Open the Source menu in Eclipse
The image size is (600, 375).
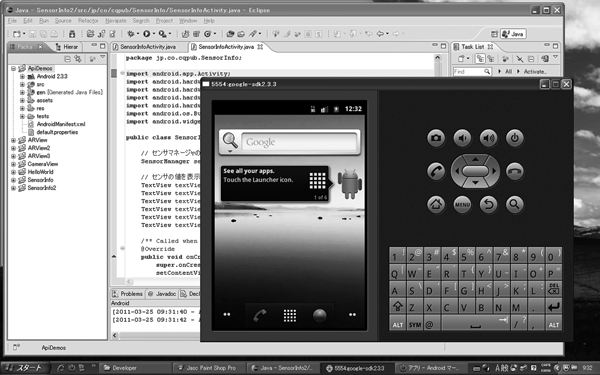[63, 21]
